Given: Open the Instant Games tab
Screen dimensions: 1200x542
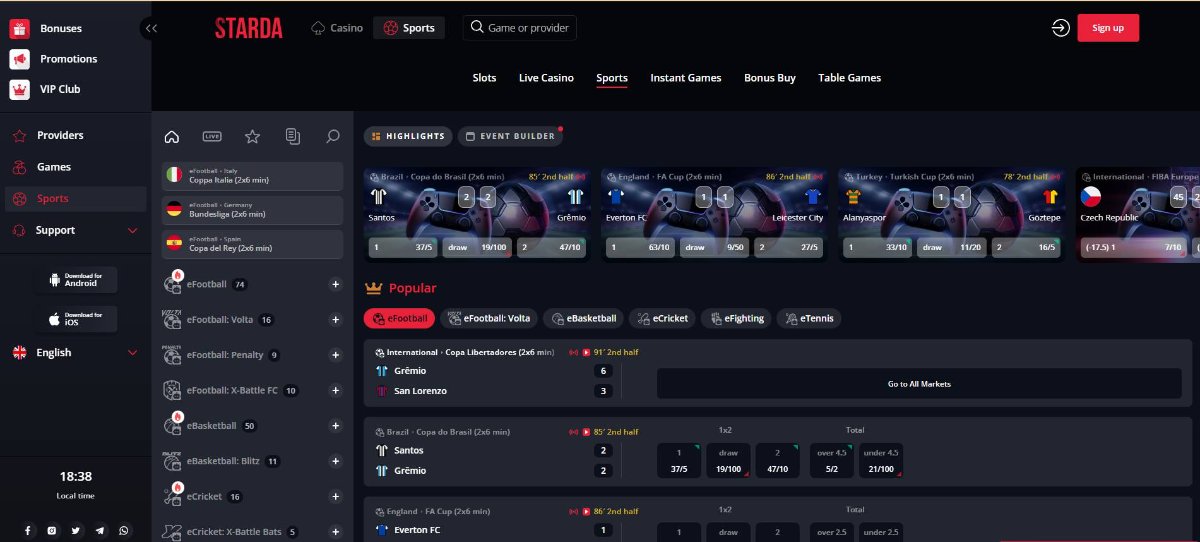Looking at the screenshot, I should click(686, 78).
